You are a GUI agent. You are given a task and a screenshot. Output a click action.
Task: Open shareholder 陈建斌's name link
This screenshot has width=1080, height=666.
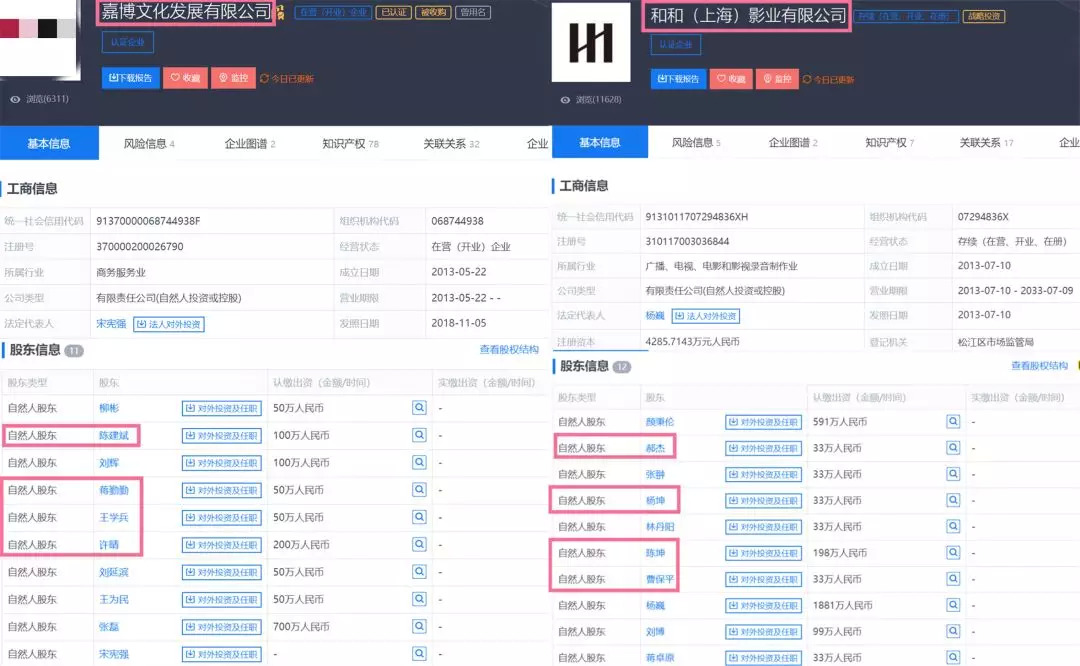tap(114, 435)
